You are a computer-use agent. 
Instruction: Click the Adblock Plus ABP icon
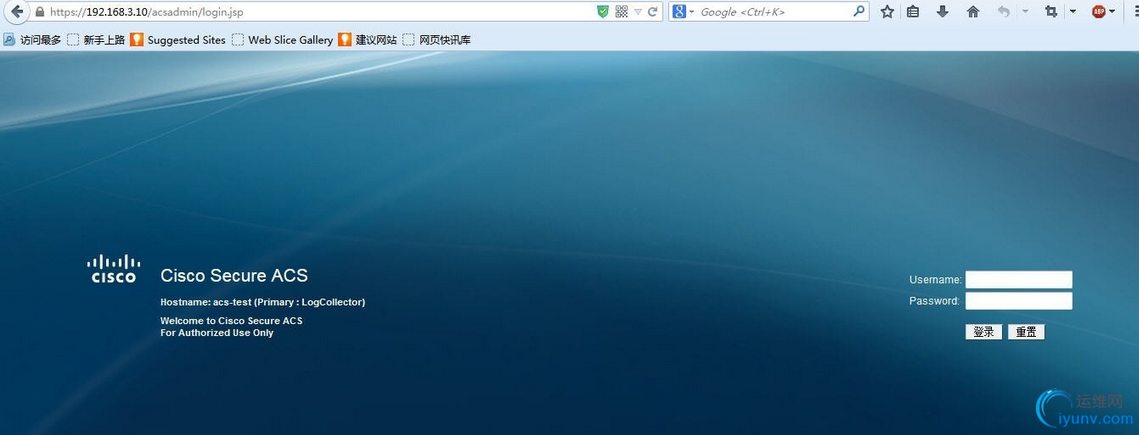tap(1098, 12)
